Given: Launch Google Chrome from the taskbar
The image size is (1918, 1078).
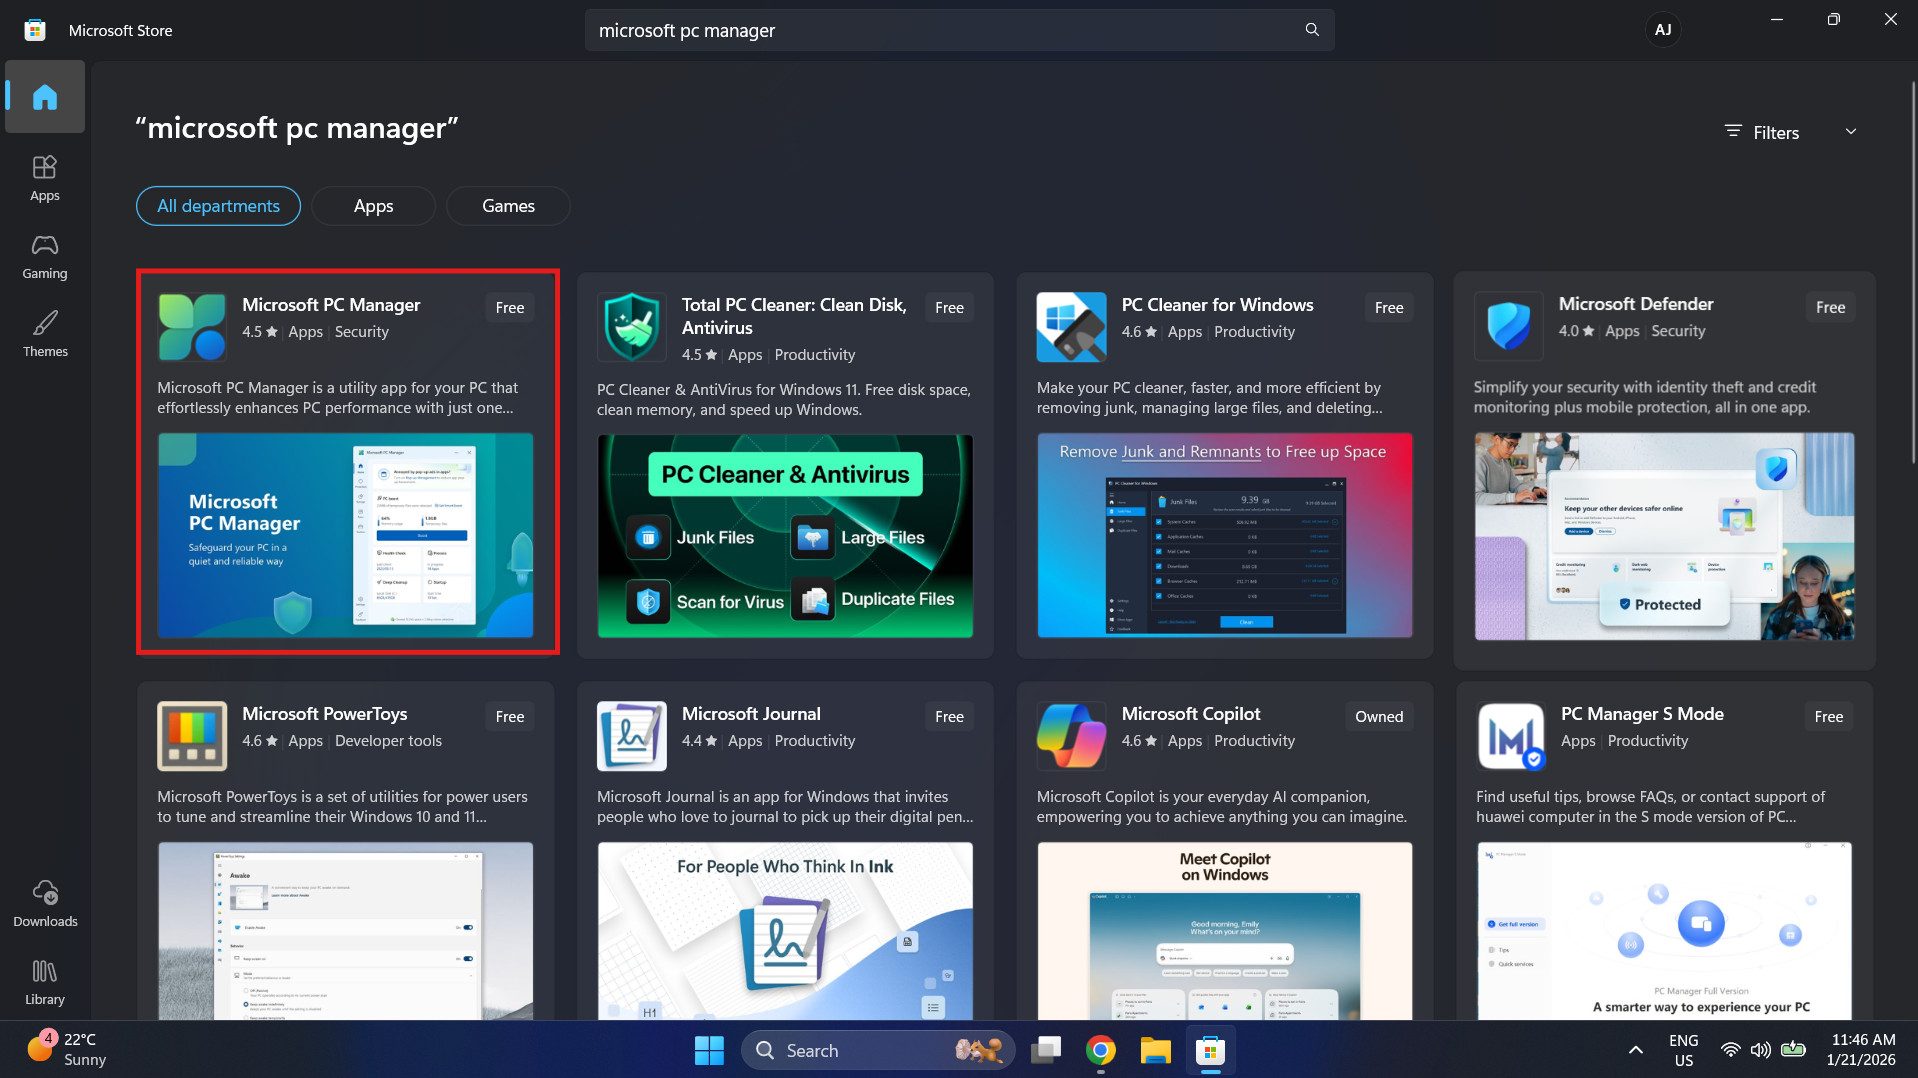Looking at the screenshot, I should (x=1100, y=1050).
